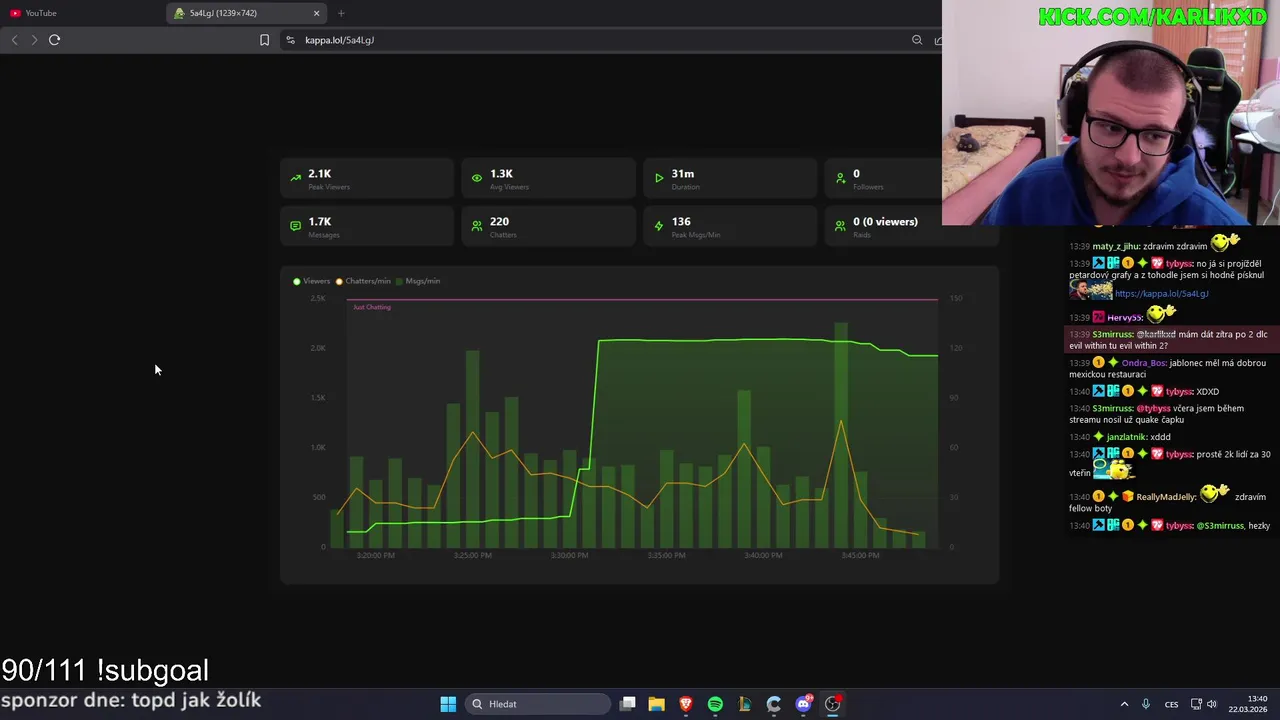The width and height of the screenshot is (1280, 720).
Task: Open the blue C app in taskbar
Action: (x=774, y=704)
